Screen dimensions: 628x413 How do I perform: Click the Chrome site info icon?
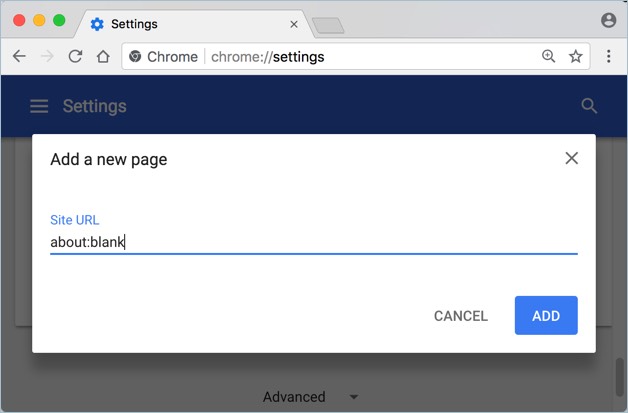tap(135, 56)
